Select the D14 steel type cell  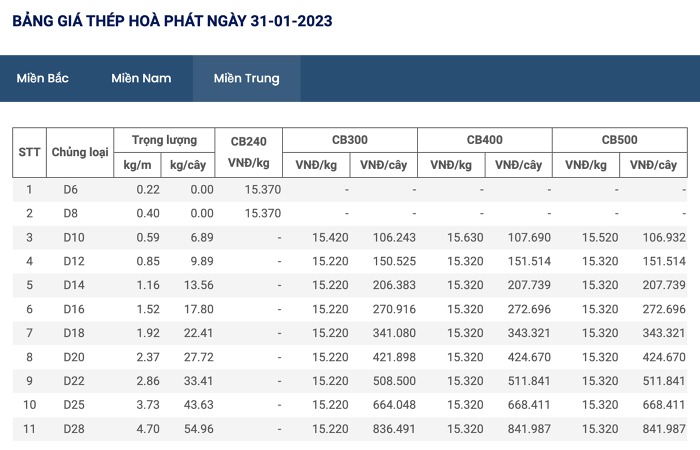pos(74,285)
